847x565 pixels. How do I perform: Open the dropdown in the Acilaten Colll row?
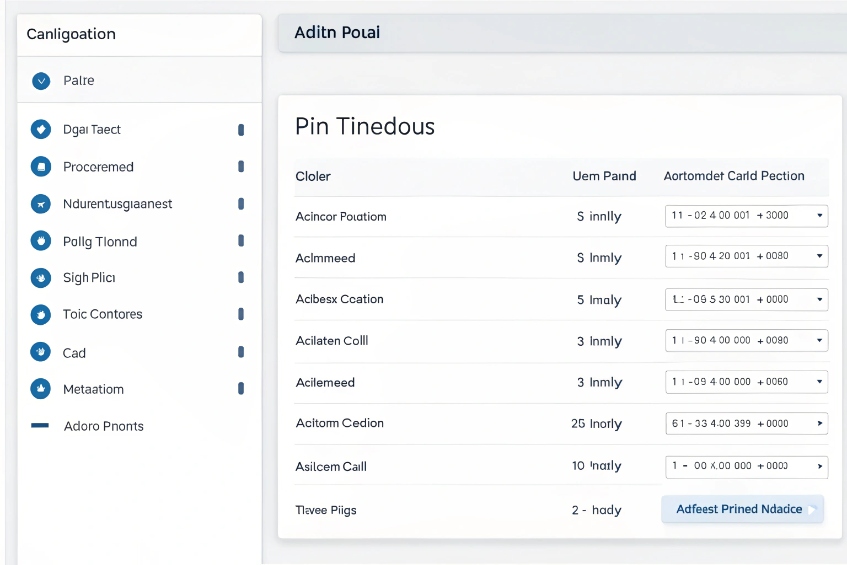point(747,340)
